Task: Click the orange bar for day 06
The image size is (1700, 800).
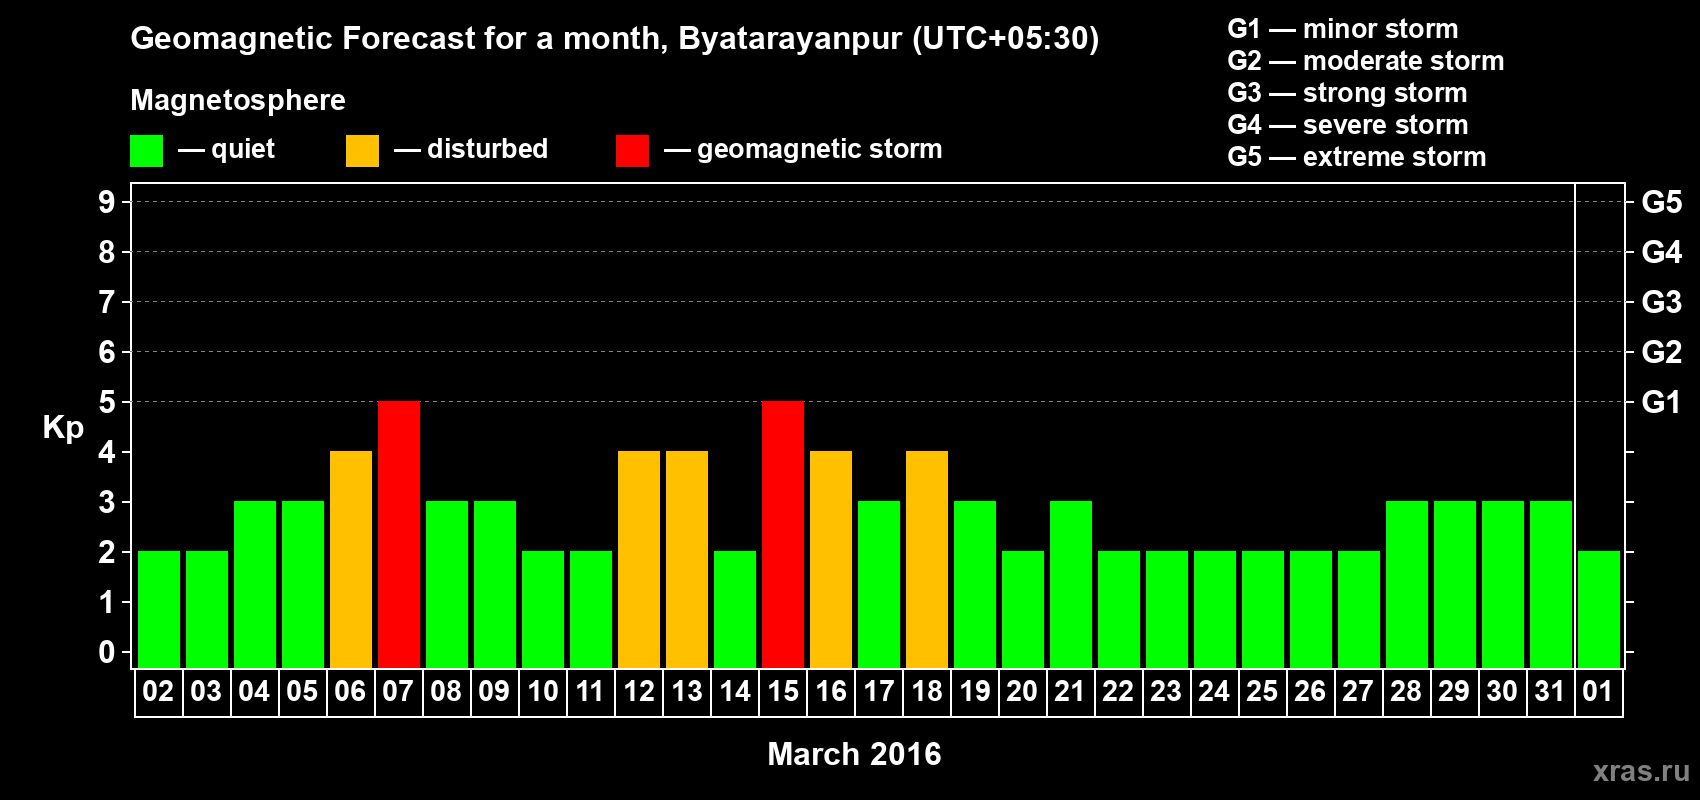Action: point(351,560)
